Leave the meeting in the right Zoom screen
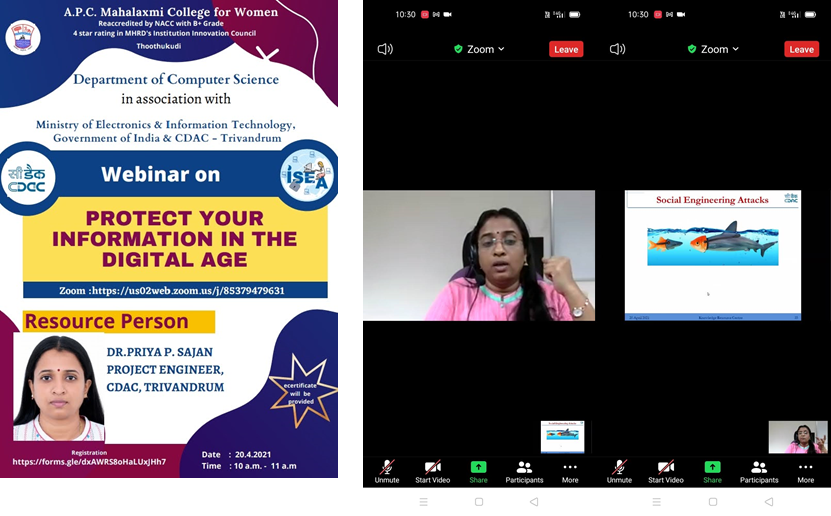Image resolution: width=831 pixels, height=516 pixels. [x=801, y=49]
